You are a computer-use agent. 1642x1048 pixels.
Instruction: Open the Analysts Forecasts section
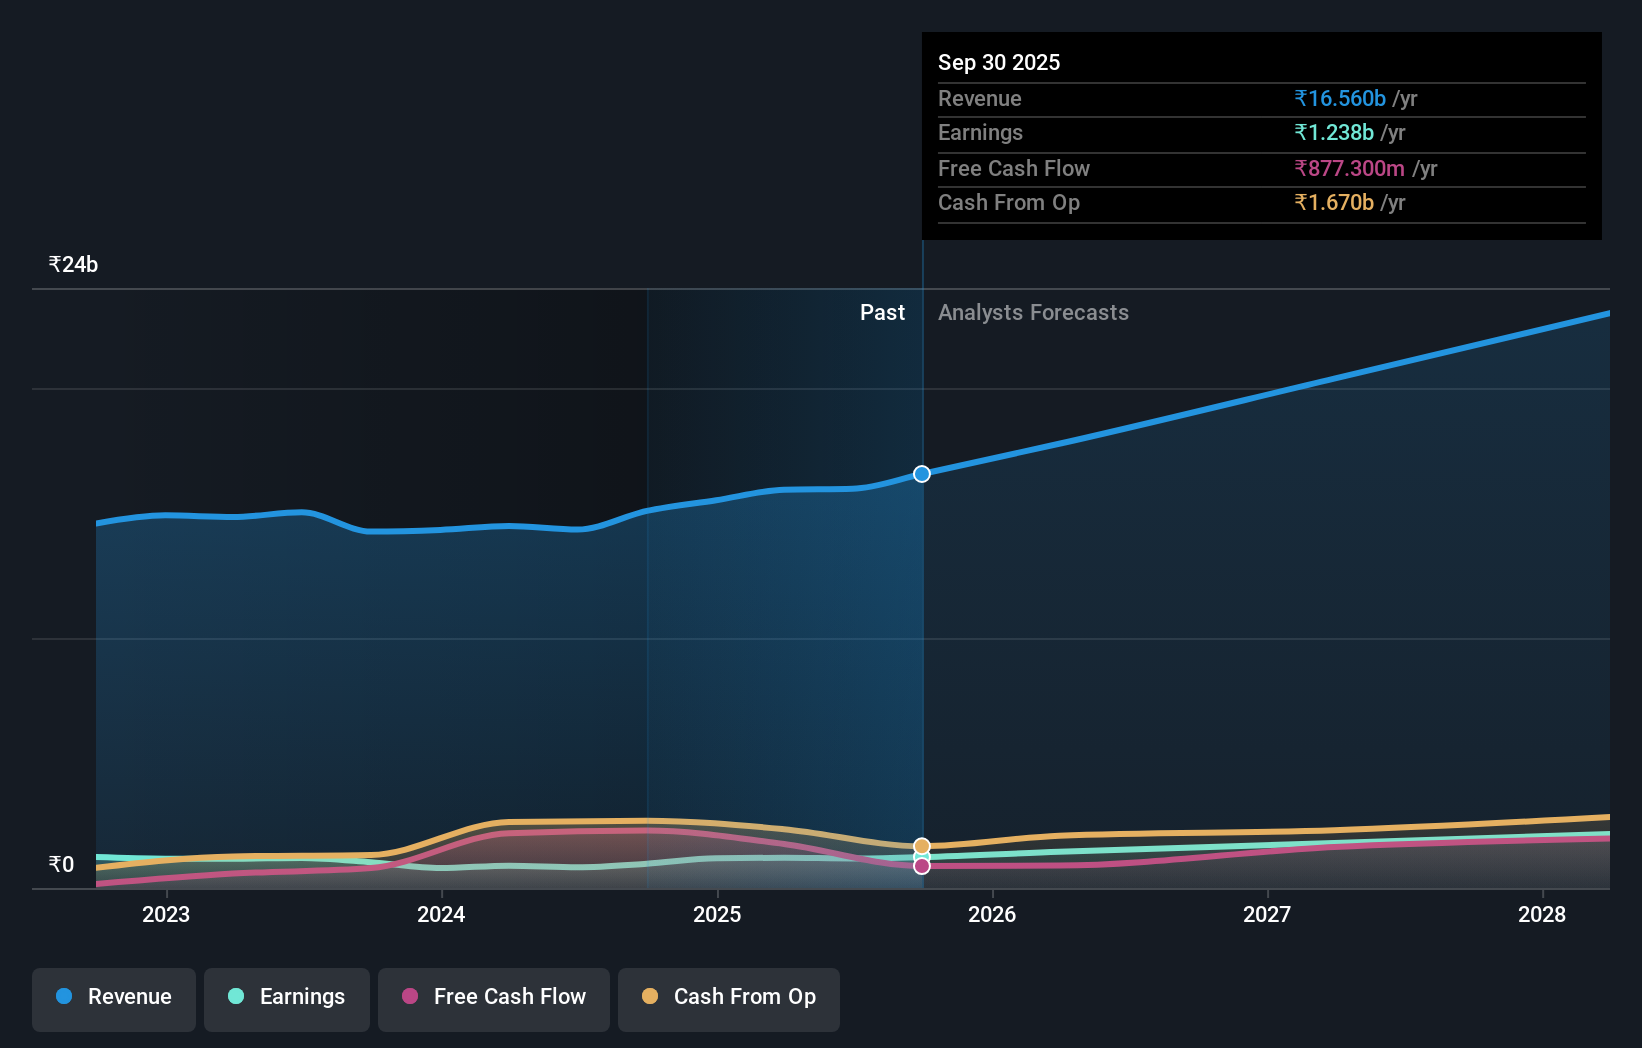click(1033, 312)
